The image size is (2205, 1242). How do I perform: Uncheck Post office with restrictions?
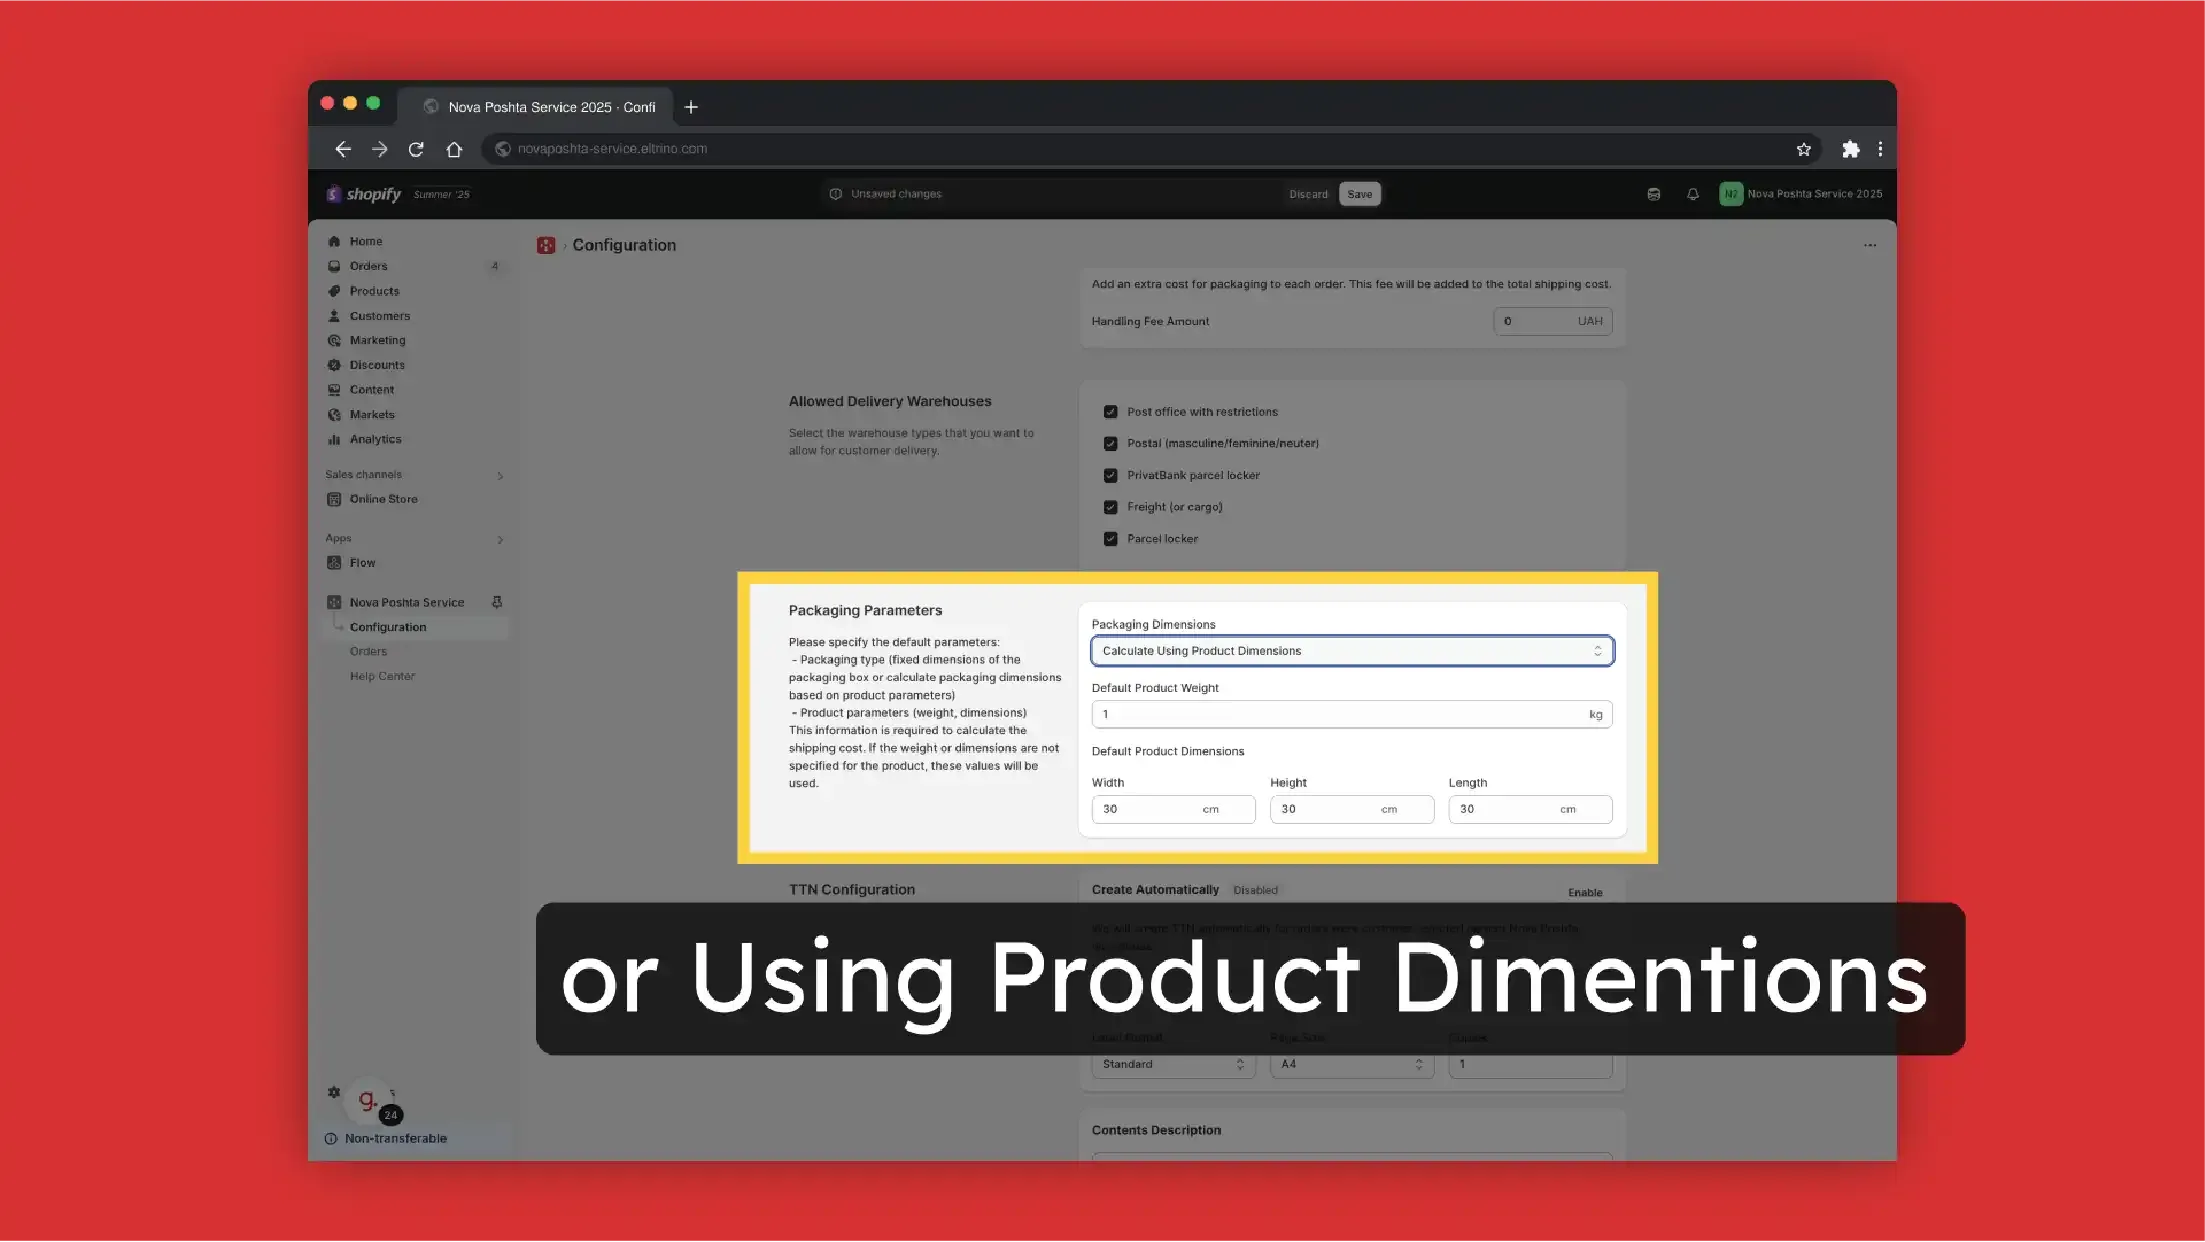1110,412
